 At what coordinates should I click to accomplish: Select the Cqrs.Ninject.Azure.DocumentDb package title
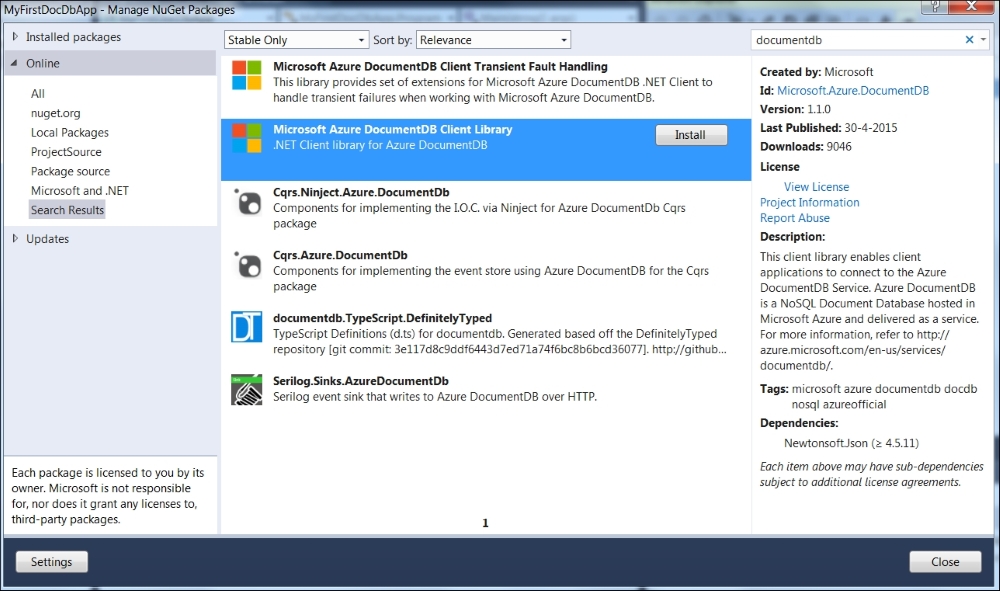pyautogui.click(x=361, y=192)
